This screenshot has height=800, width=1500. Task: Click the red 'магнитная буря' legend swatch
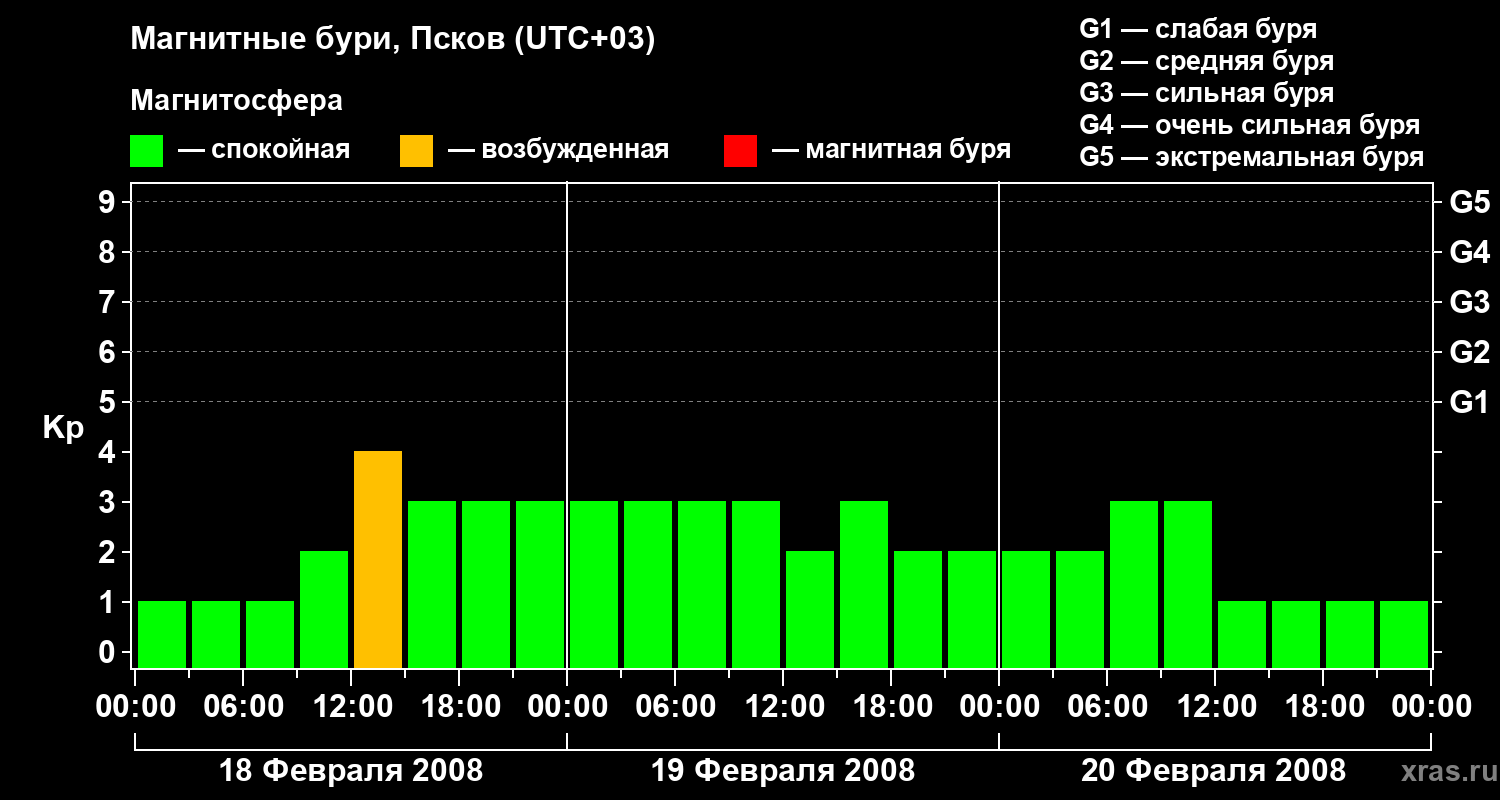click(x=740, y=151)
